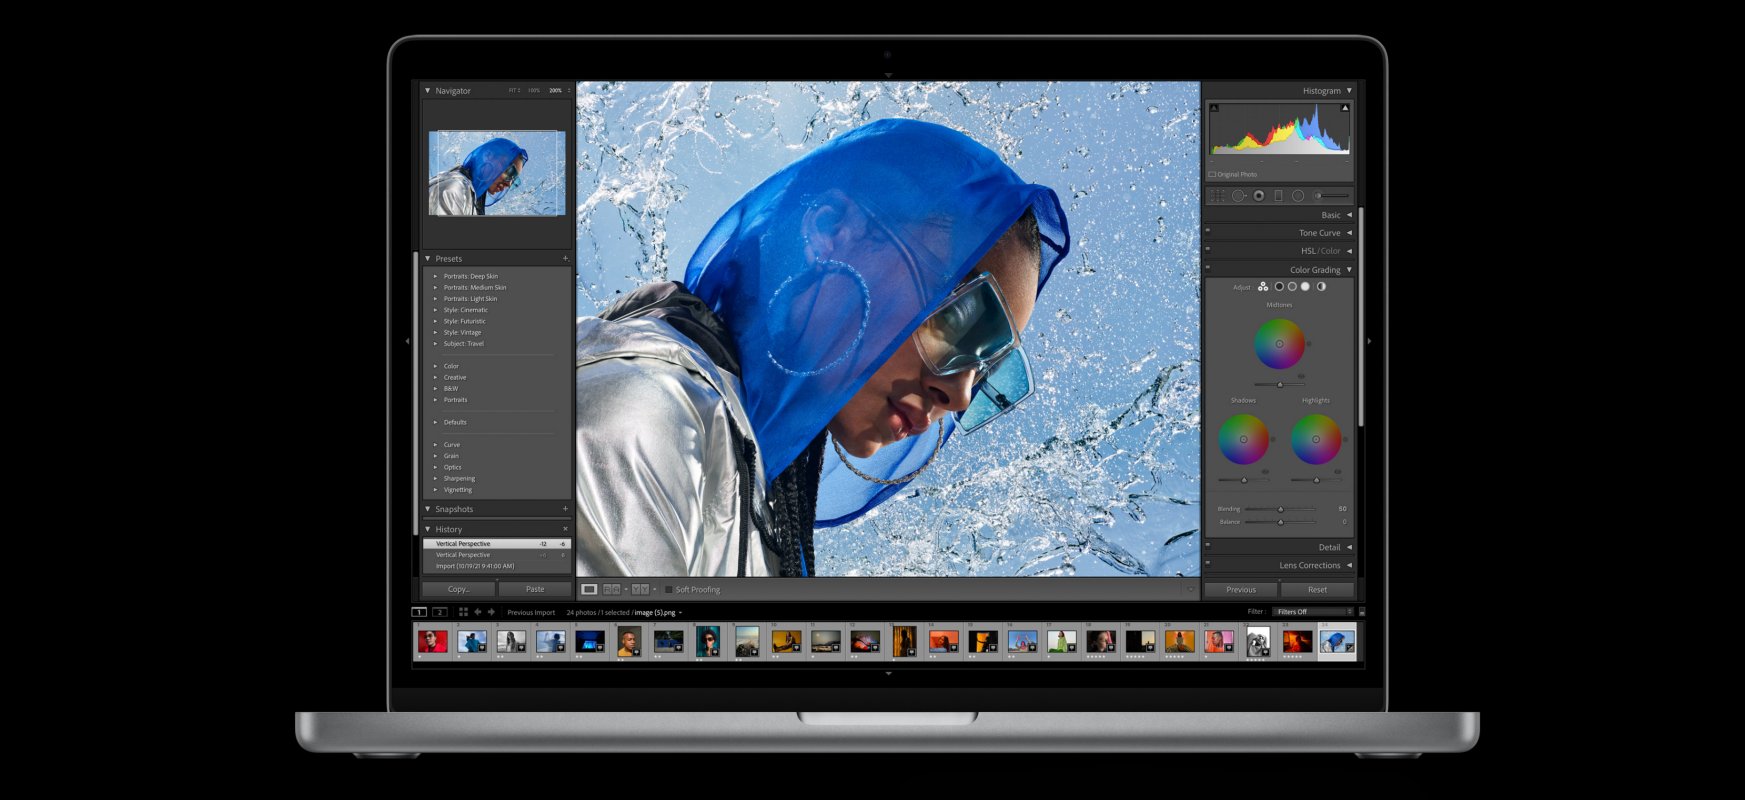Collapse the Snapshots panel triangle
Viewport: 1745px width, 800px height.
click(428, 509)
